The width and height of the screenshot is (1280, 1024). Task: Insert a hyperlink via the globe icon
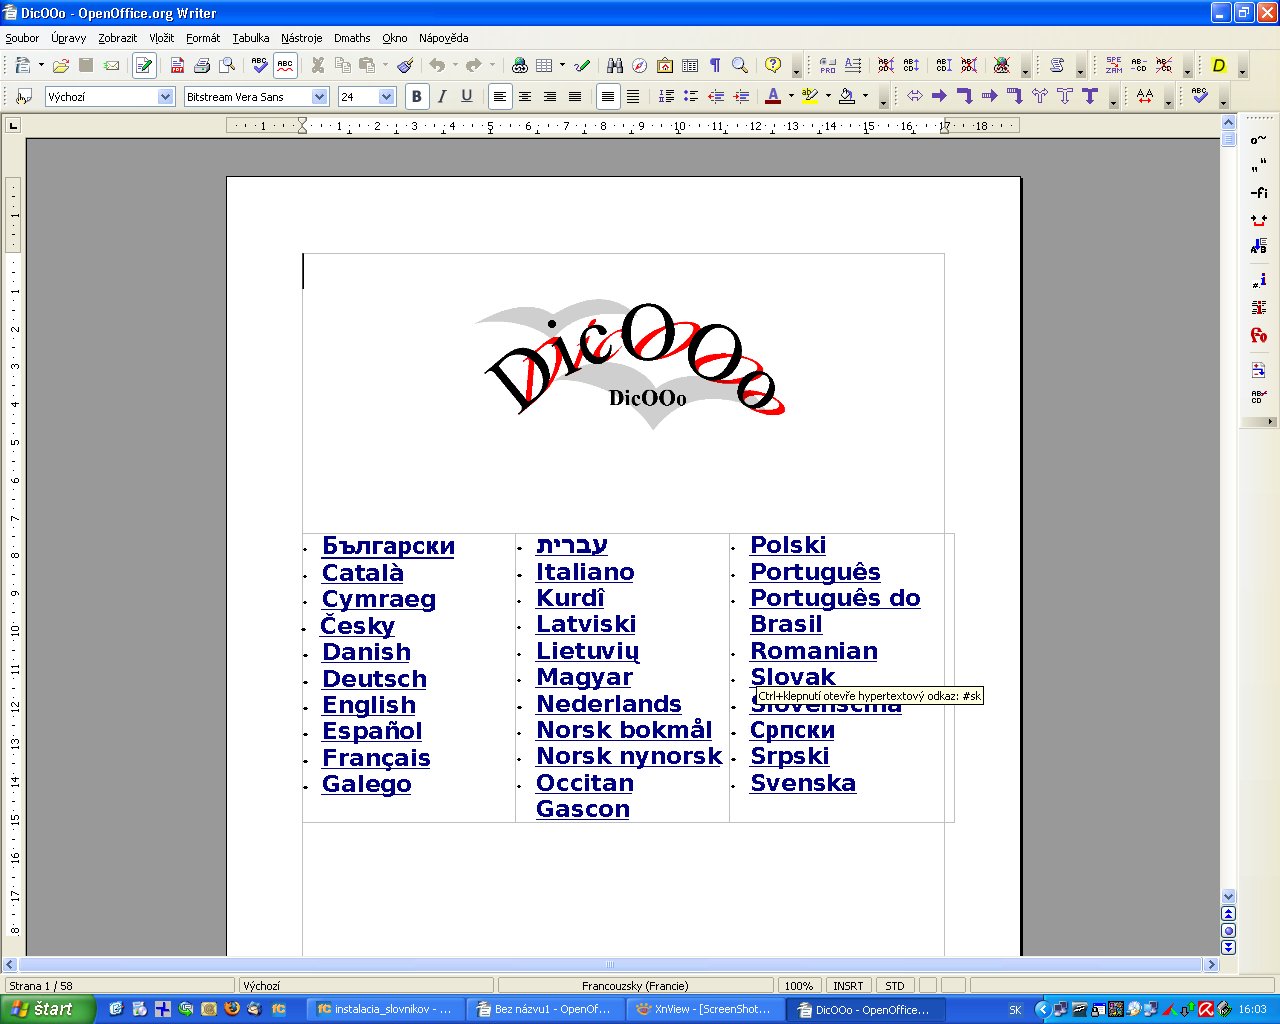[519, 65]
